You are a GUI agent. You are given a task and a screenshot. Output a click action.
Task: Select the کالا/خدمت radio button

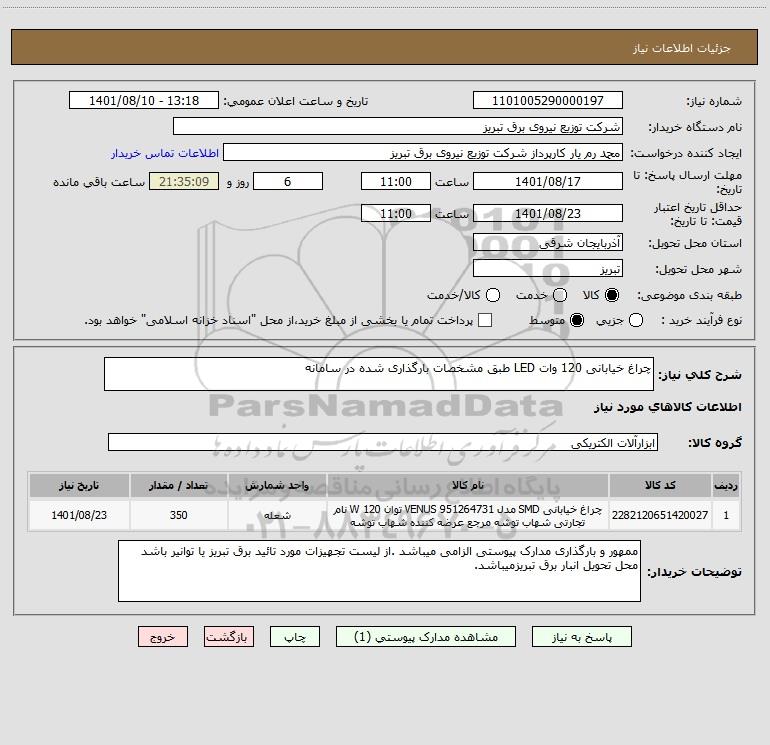pos(493,295)
